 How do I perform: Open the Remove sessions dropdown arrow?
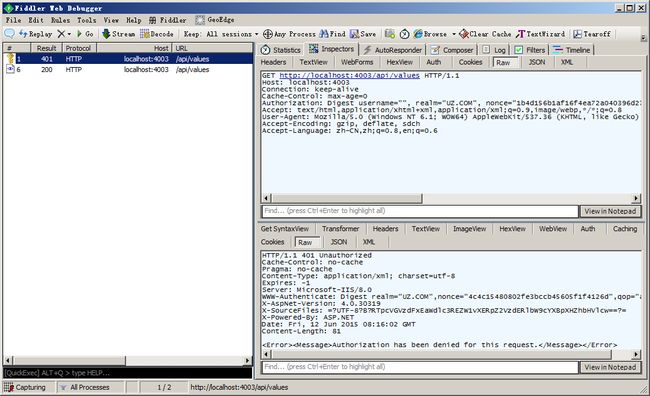pyautogui.click(x=69, y=34)
